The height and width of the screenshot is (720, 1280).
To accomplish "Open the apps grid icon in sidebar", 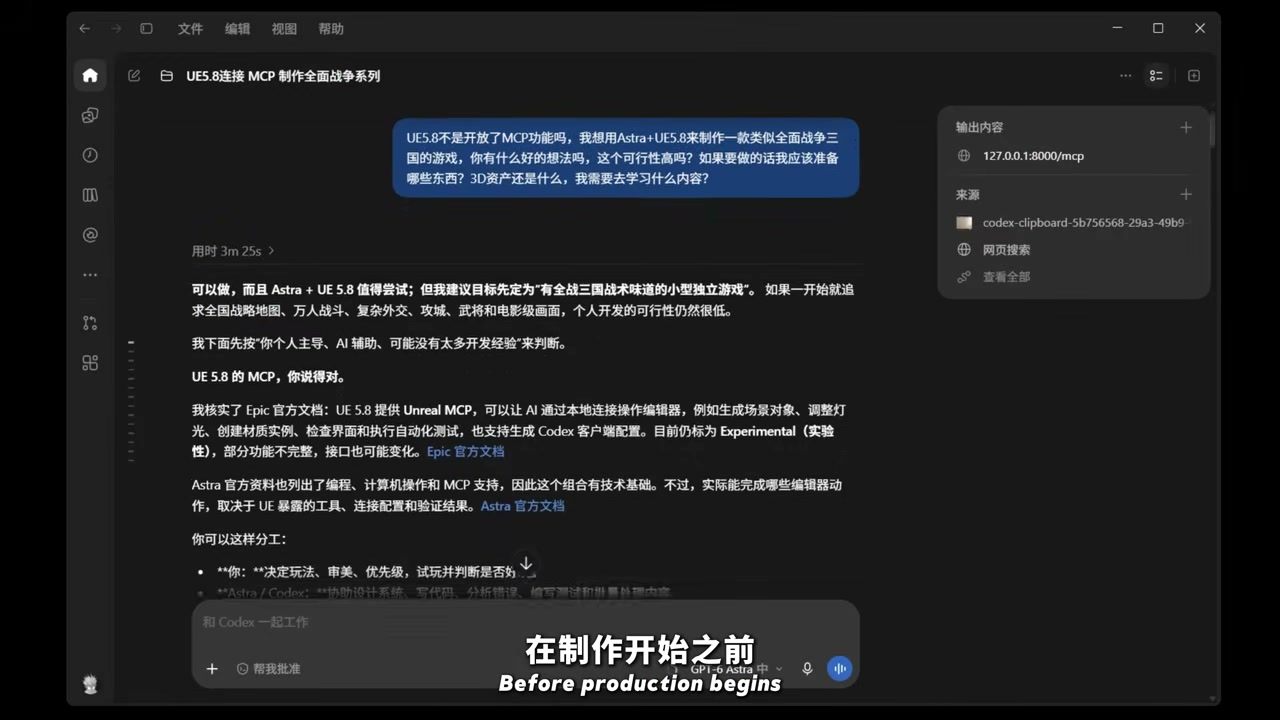I will (x=90, y=363).
